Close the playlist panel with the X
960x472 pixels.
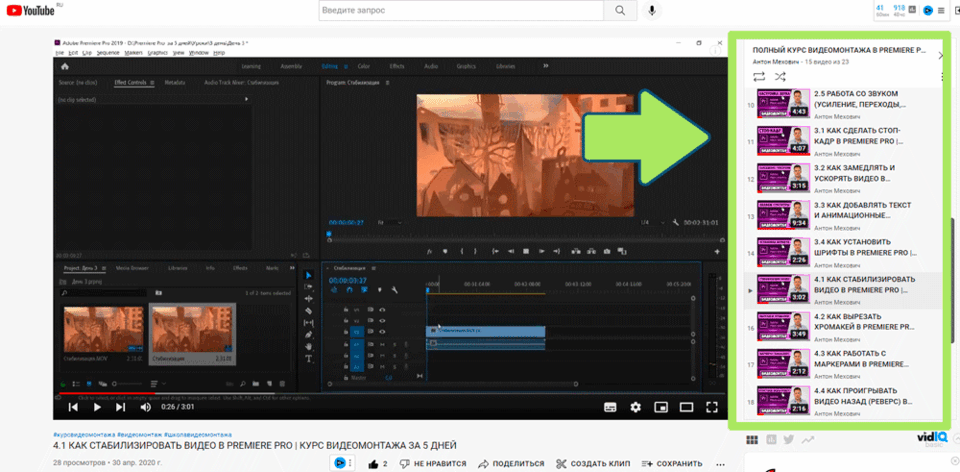coord(941,56)
